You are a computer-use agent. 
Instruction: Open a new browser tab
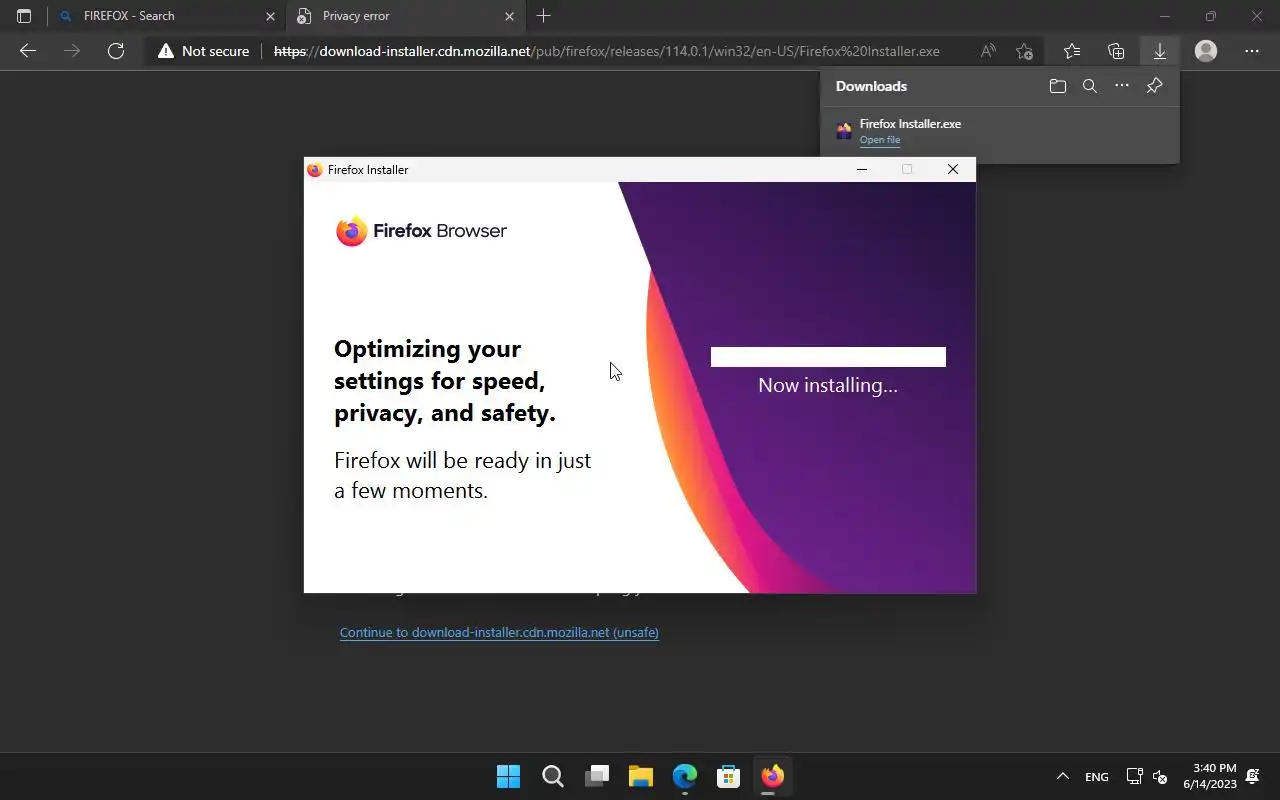tap(544, 16)
